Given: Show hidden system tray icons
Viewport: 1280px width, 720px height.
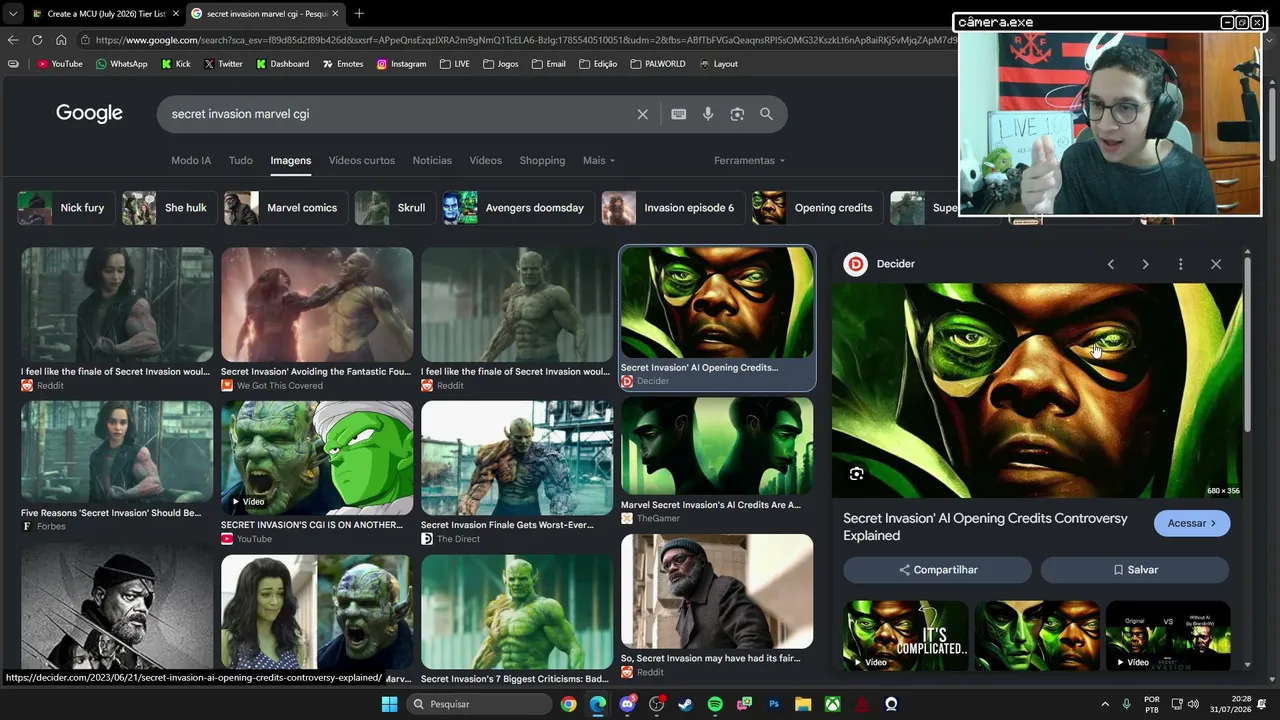Looking at the screenshot, I should click(x=1105, y=704).
